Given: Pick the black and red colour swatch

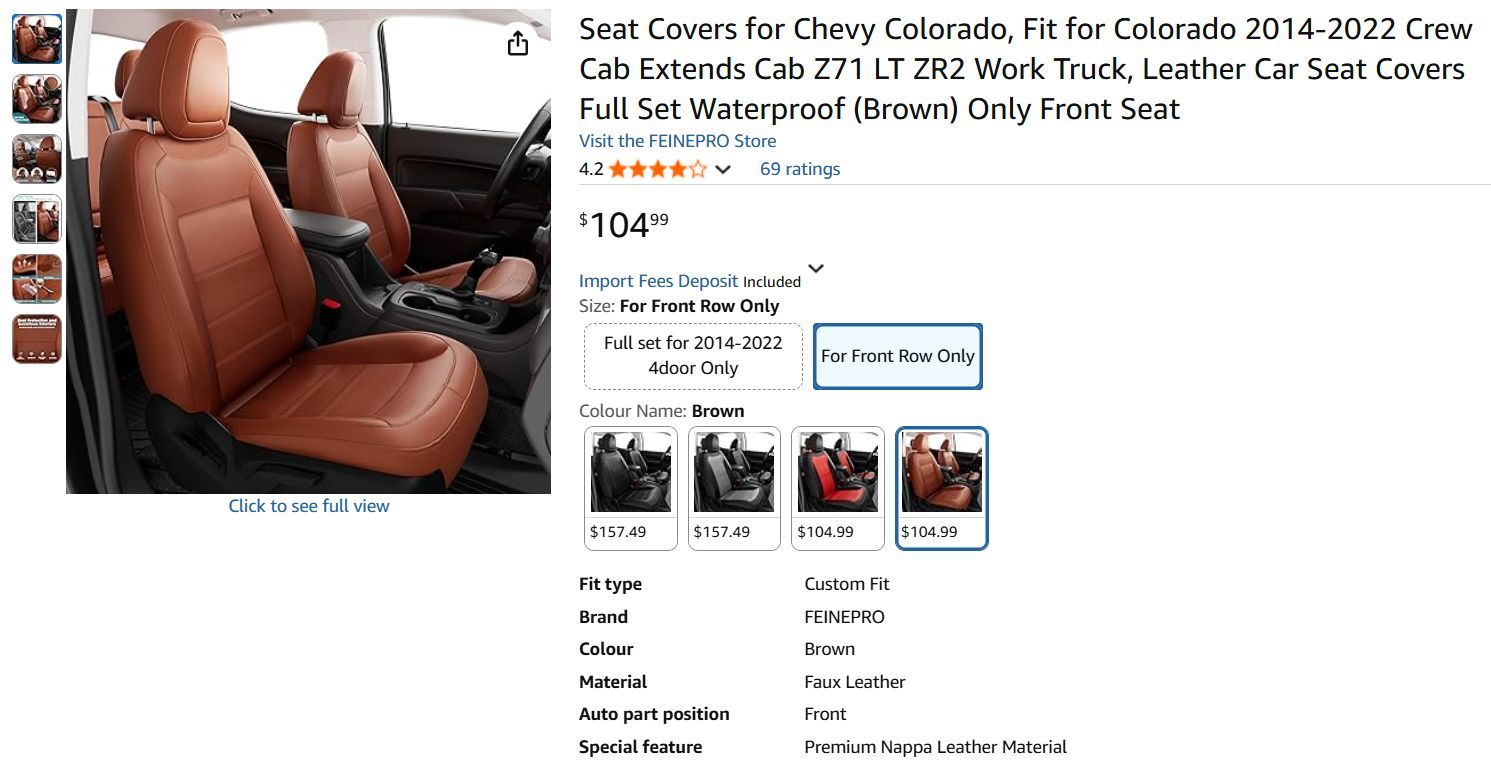Looking at the screenshot, I should (837, 488).
